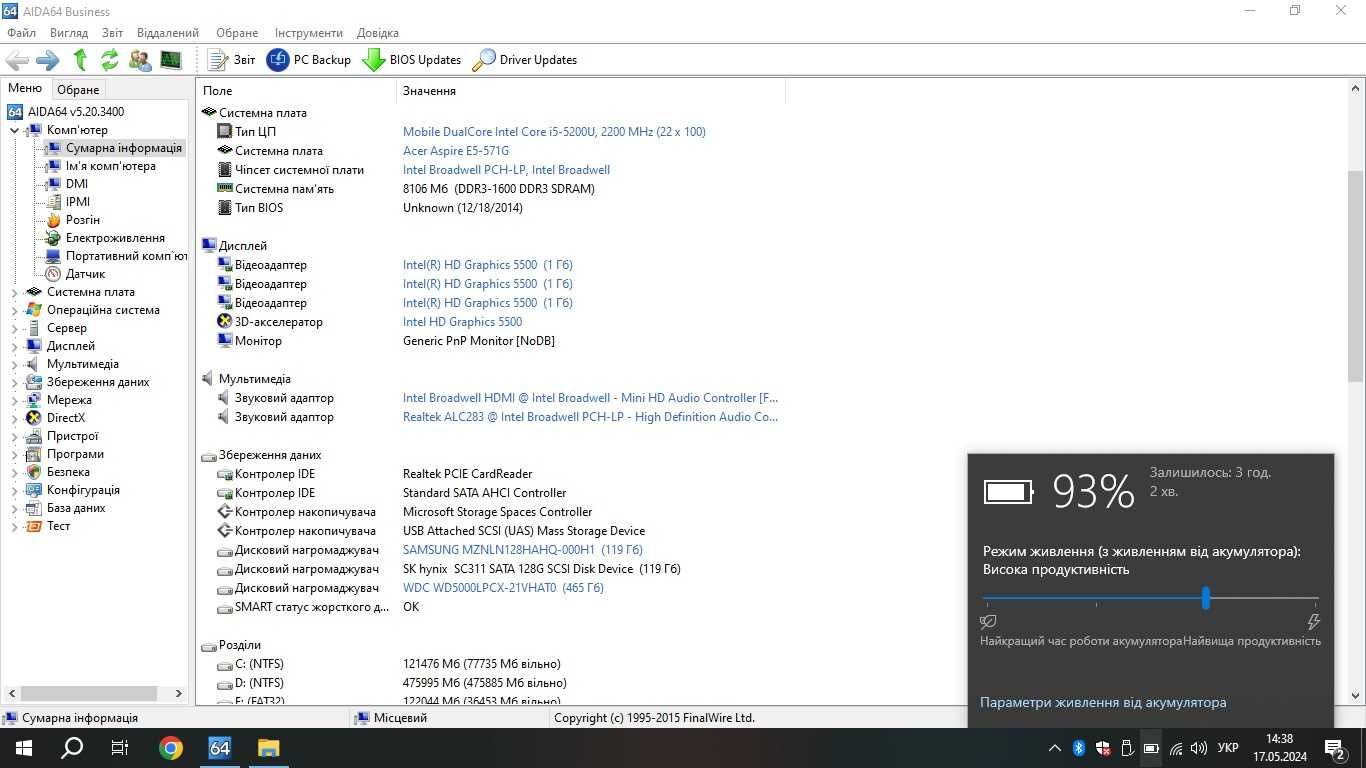Expand the DirectX tree node
The image size is (1366, 768).
coord(14,418)
